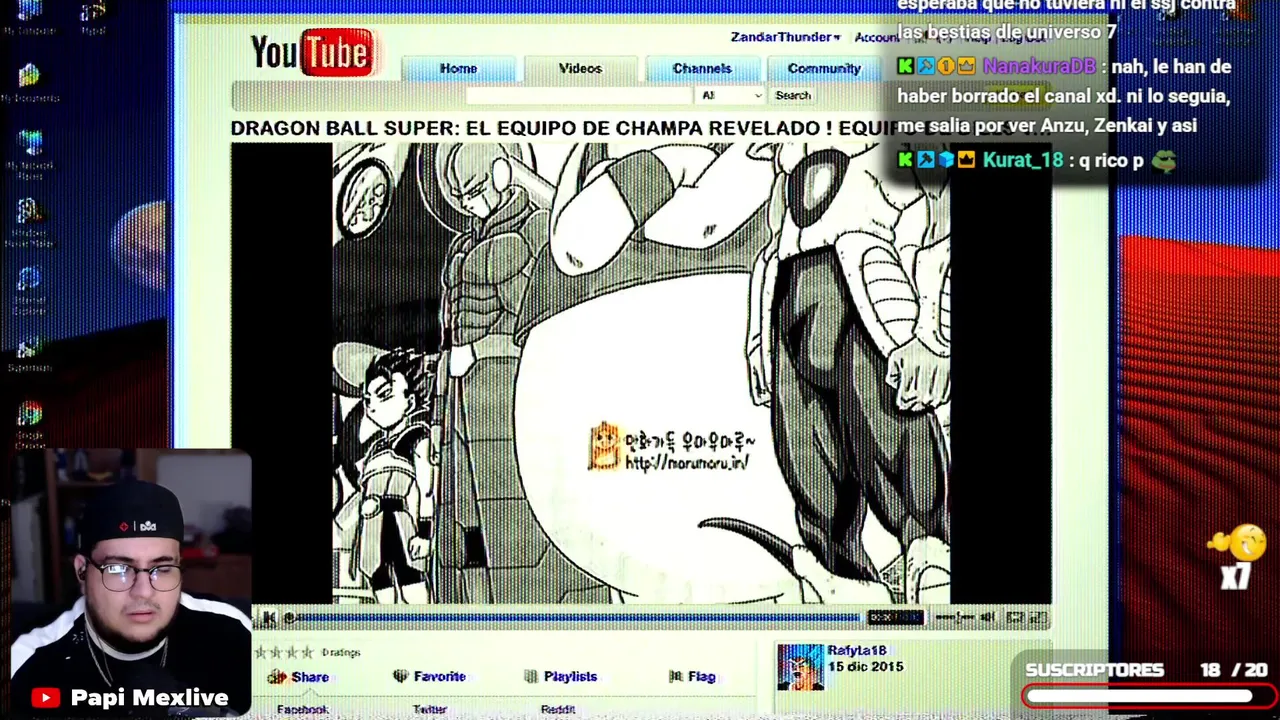Share via the Reddit link
1280x720 pixels.
click(x=558, y=709)
